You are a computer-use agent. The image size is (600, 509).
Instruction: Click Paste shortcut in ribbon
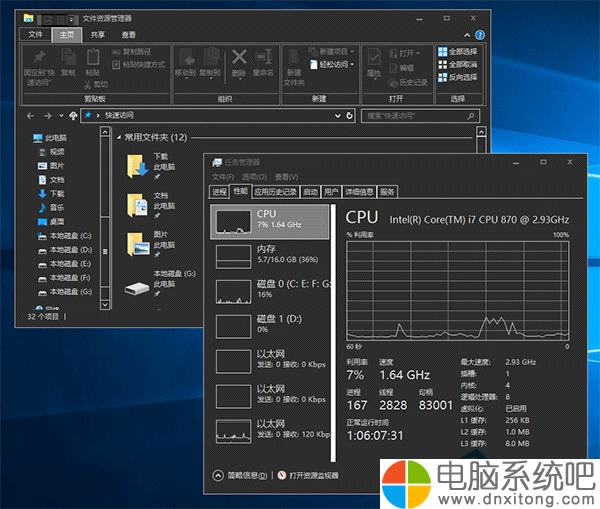(x=139, y=65)
